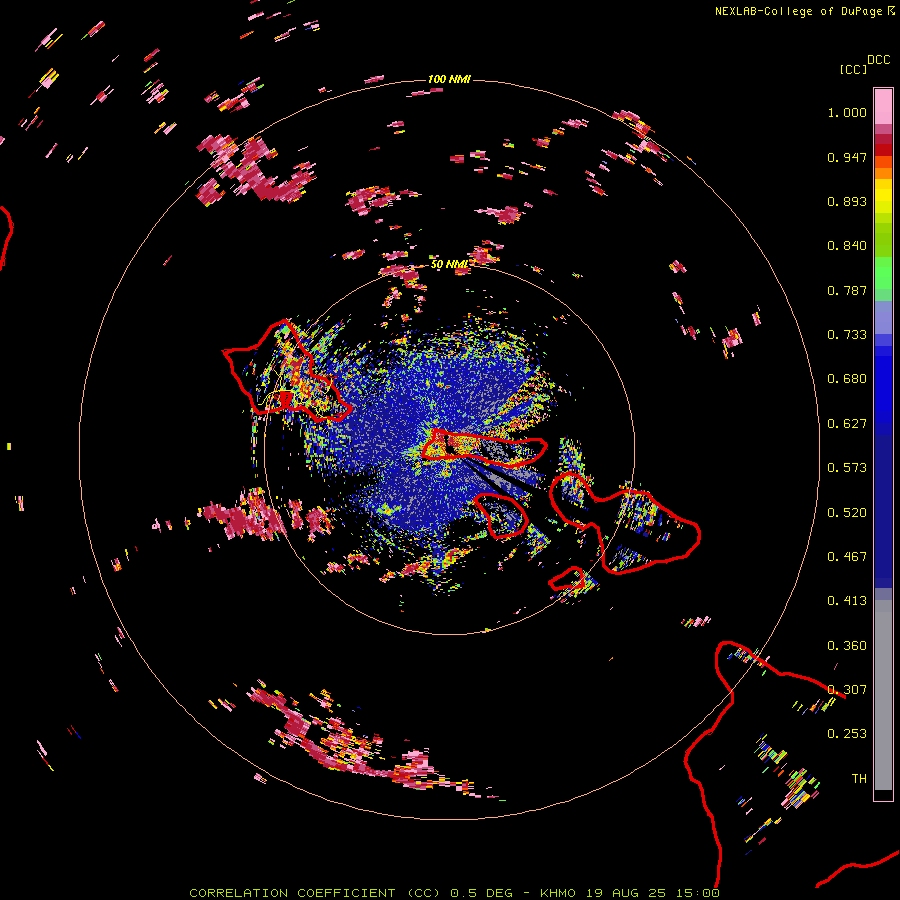The height and width of the screenshot is (900, 900).
Task: Click the yellow segment of the color bar
Action: 883,196
